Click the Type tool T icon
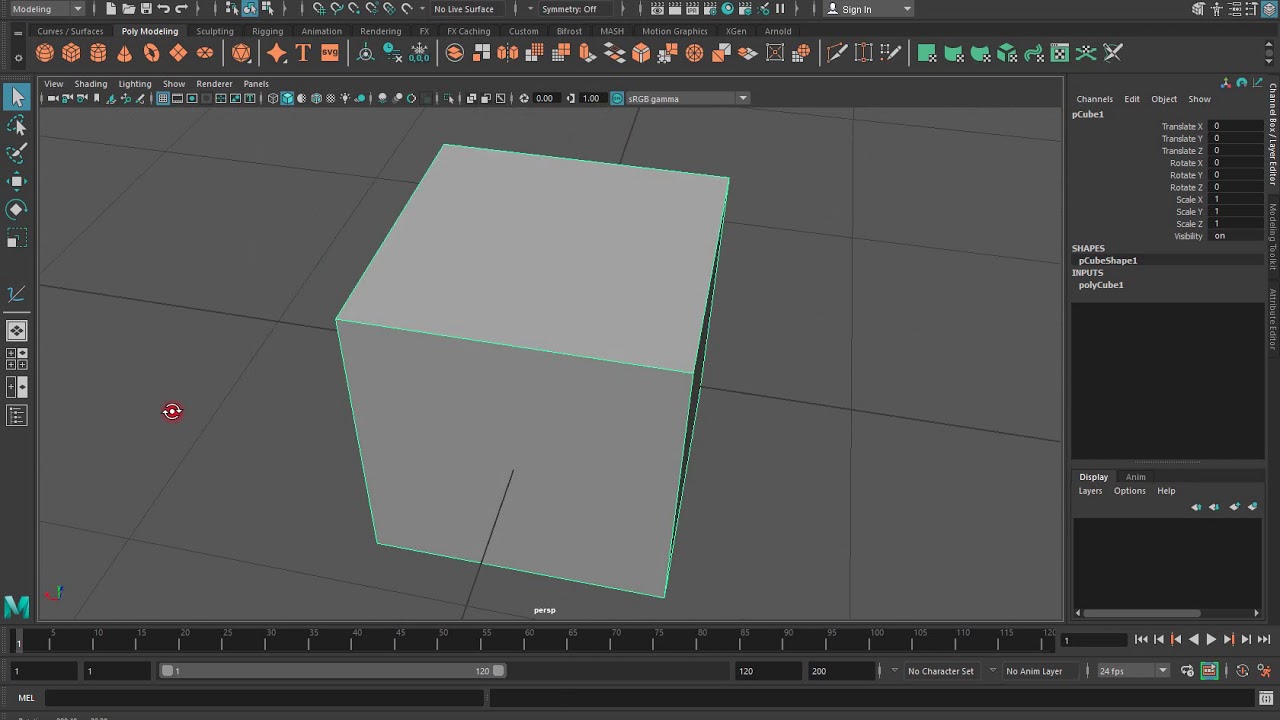1280x720 pixels. pyautogui.click(x=303, y=53)
